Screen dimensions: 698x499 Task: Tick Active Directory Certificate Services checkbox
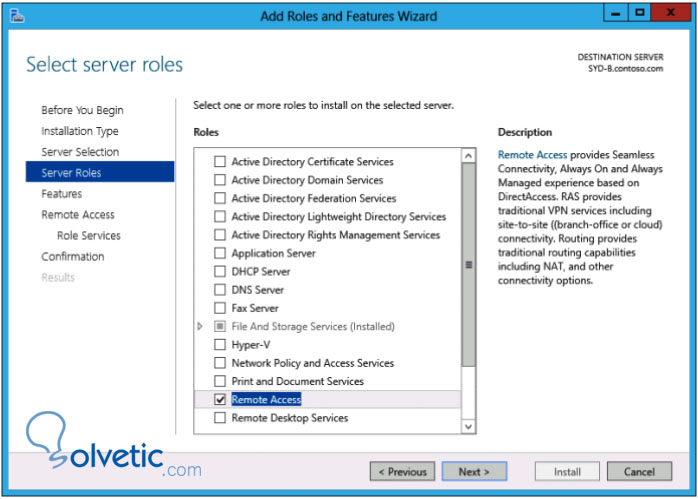tap(220, 161)
